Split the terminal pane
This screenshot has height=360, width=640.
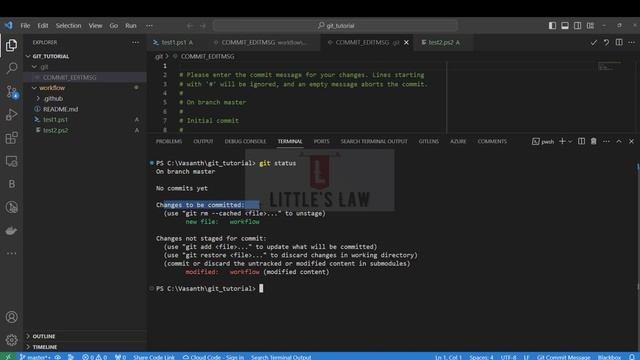pyautogui.click(x=581, y=141)
